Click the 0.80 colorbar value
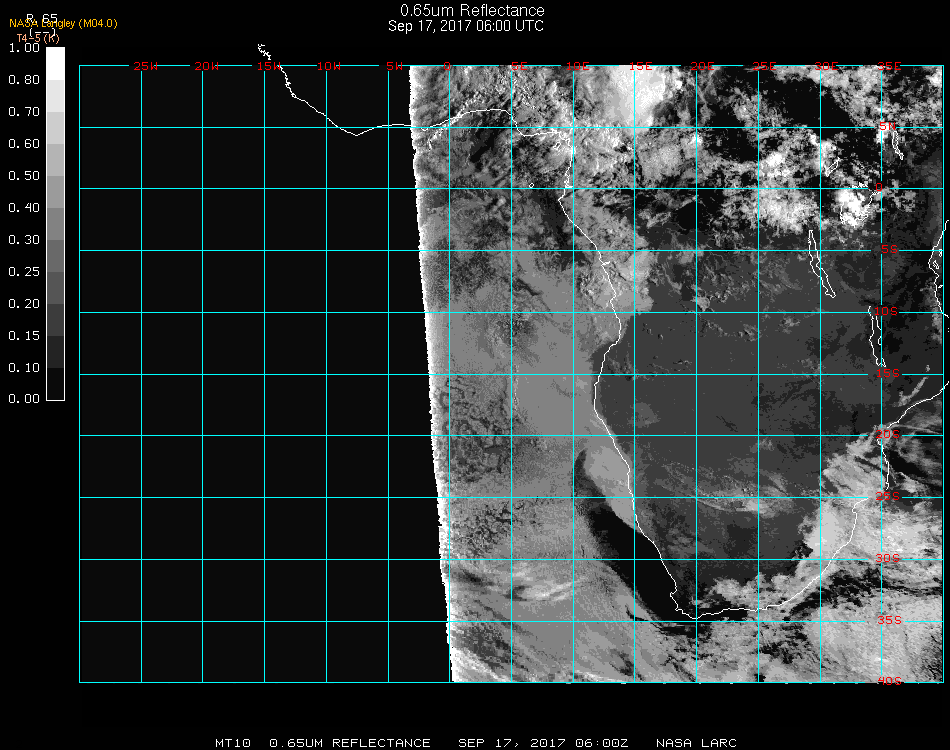950x750 pixels. (24, 80)
